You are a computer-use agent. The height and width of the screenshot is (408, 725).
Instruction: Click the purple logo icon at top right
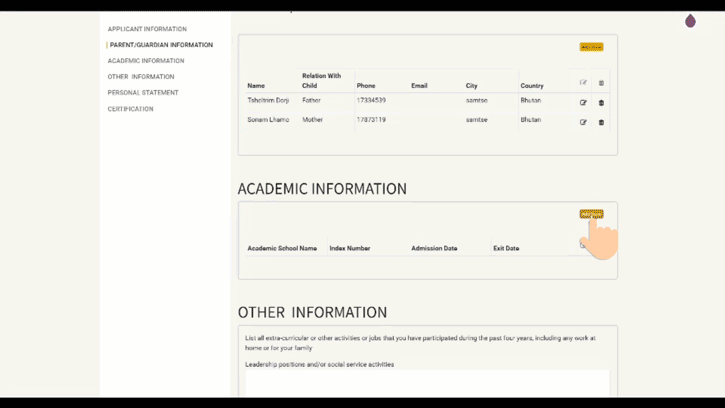[690, 21]
